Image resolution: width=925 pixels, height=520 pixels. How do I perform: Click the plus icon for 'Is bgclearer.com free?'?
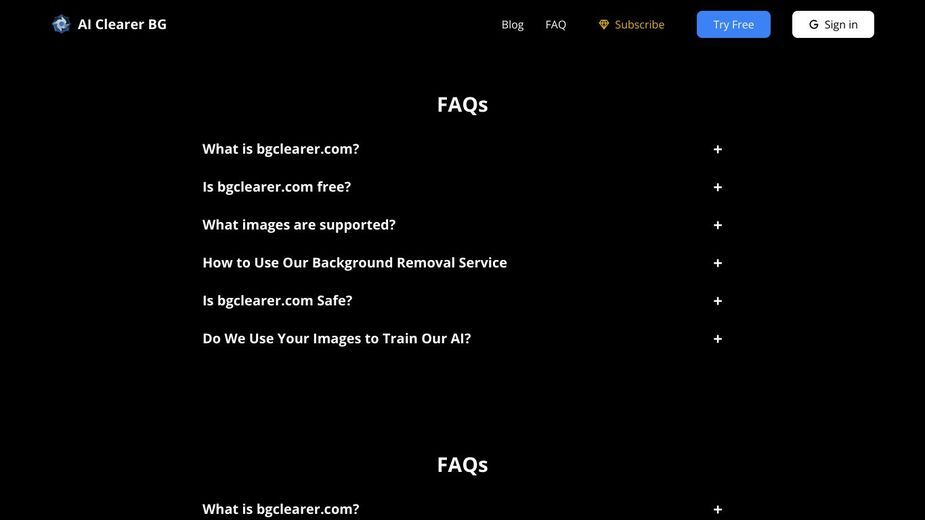click(717, 187)
